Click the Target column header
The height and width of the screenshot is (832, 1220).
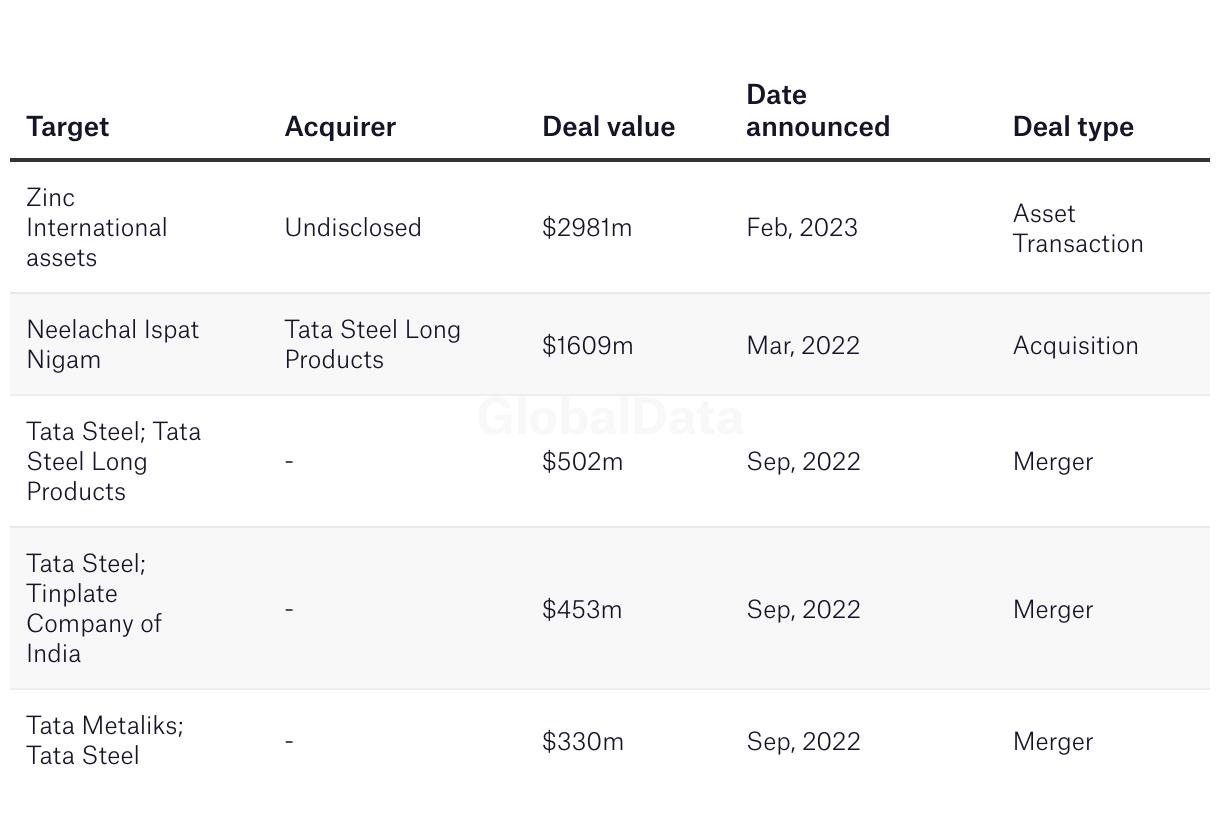coord(68,127)
